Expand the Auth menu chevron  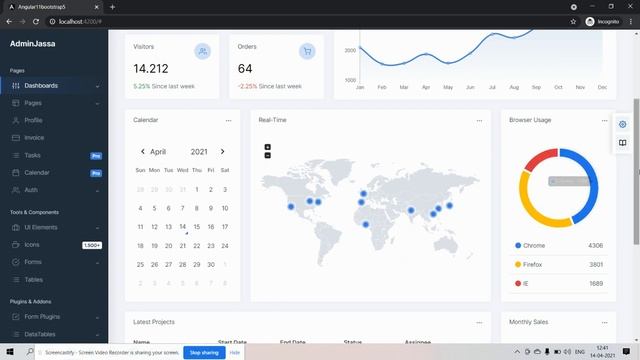coord(97,191)
